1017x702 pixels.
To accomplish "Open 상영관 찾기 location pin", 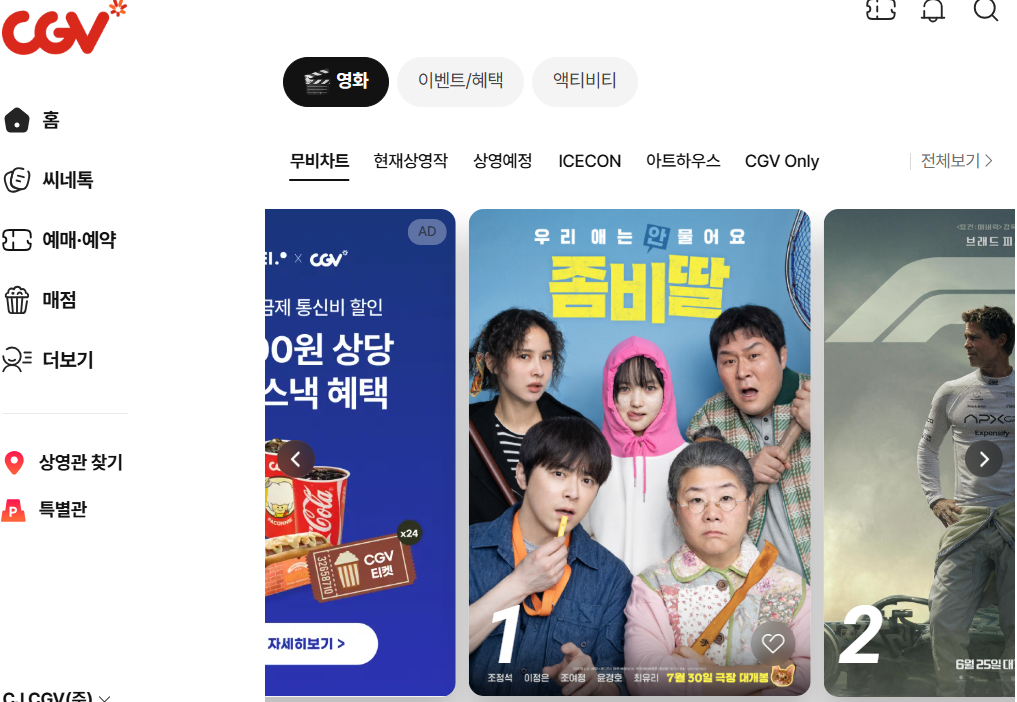I will coord(64,463).
